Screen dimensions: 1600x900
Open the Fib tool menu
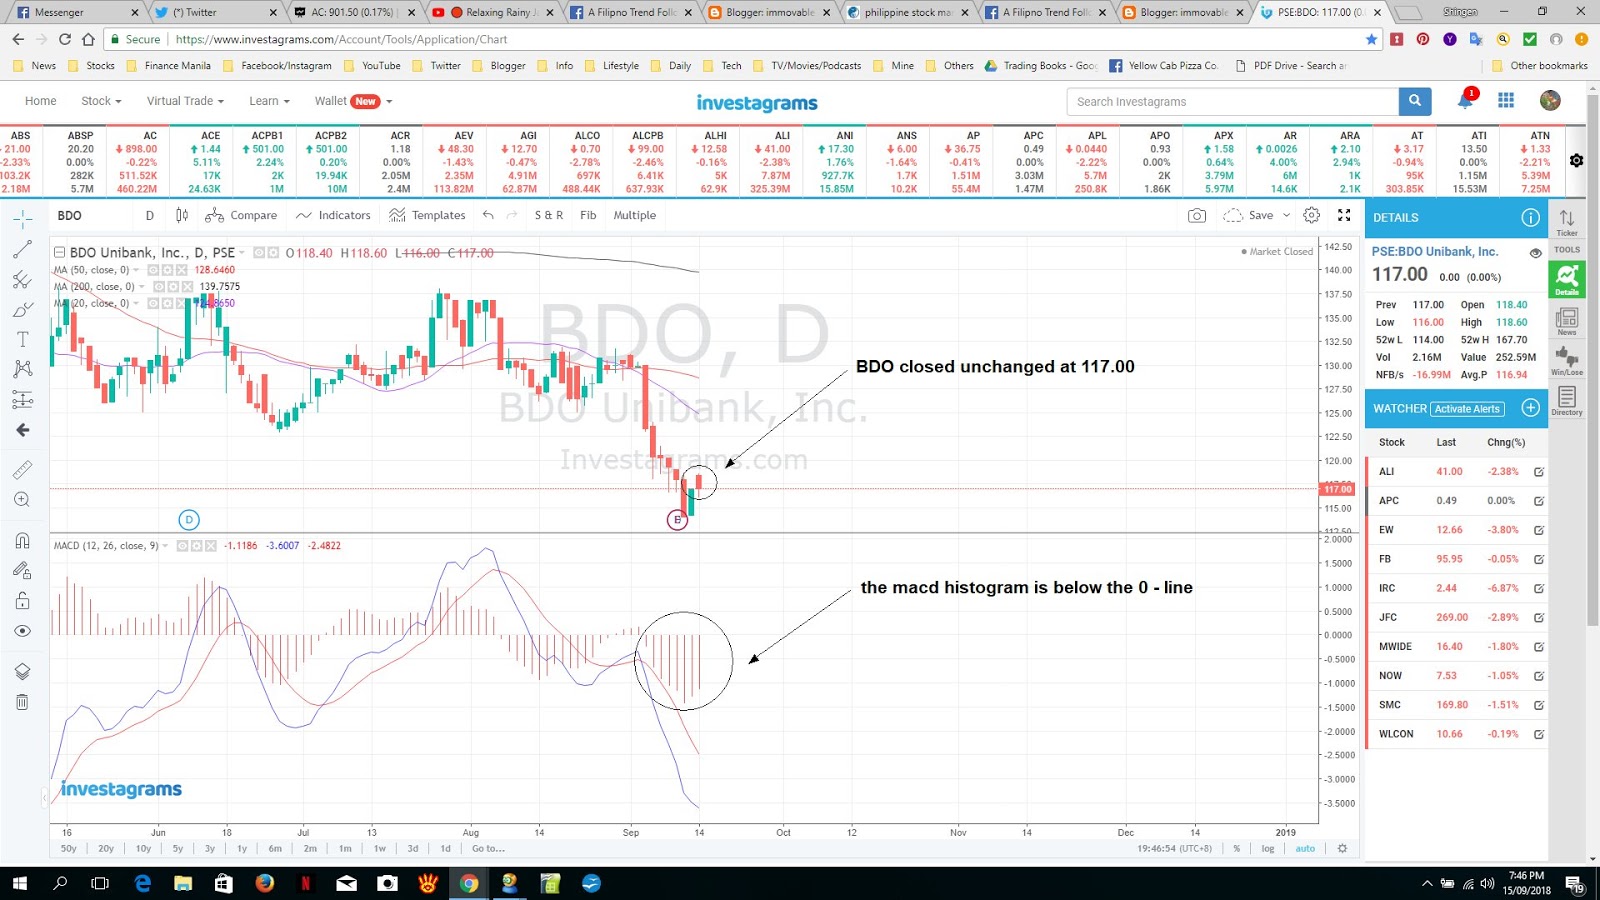(x=588, y=215)
